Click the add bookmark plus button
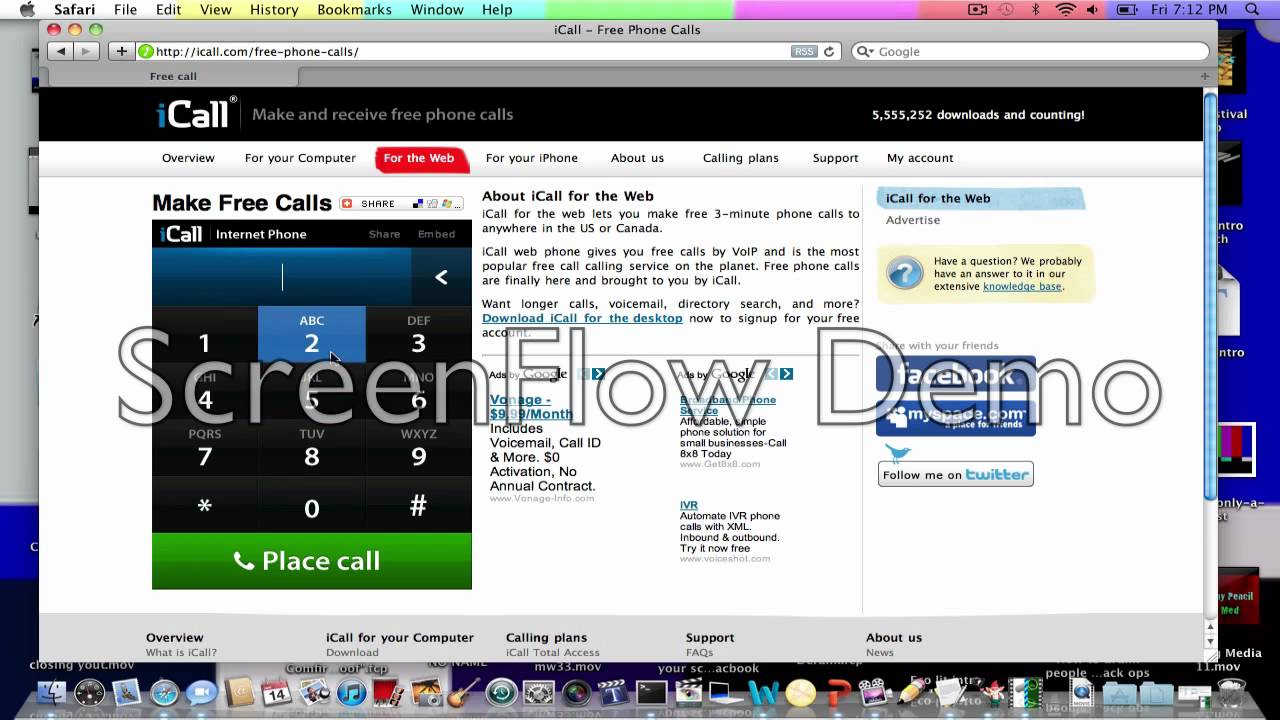This screenshot has height=720, width=1280. click(121, 51)
